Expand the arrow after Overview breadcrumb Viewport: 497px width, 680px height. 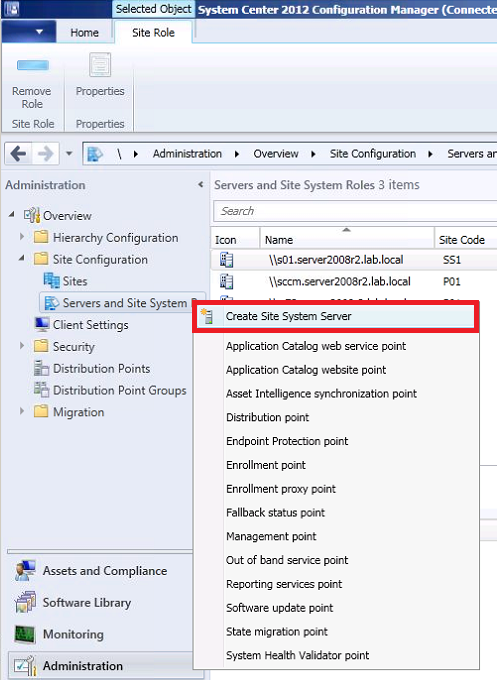(313, 154)
